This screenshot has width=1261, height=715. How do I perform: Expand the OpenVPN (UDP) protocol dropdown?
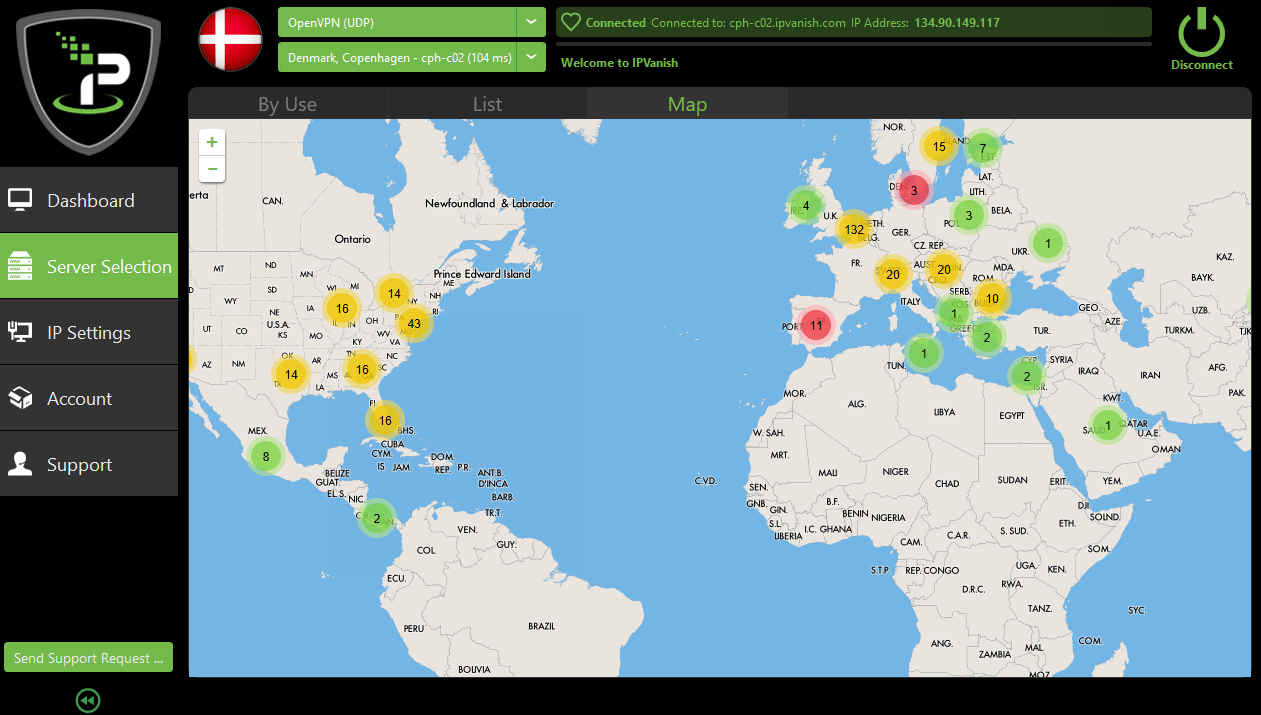pyautogui.click(x=530, y=22)
